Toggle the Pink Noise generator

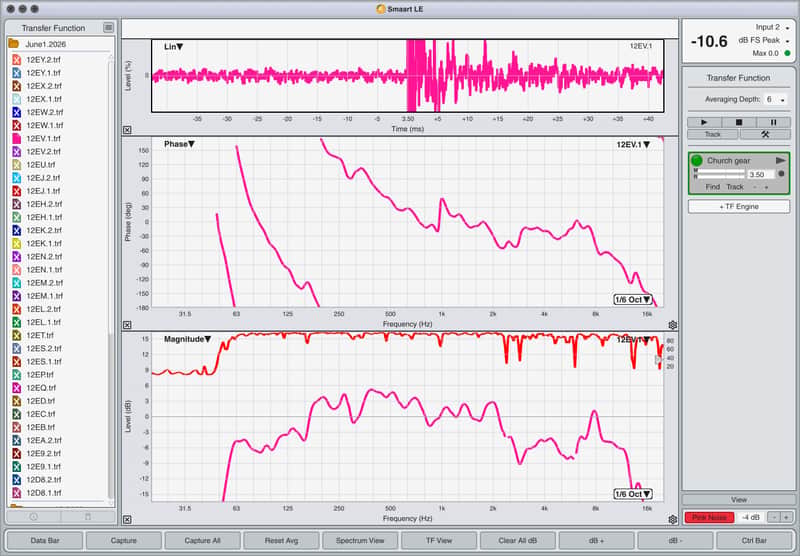(x=709, y=517)
